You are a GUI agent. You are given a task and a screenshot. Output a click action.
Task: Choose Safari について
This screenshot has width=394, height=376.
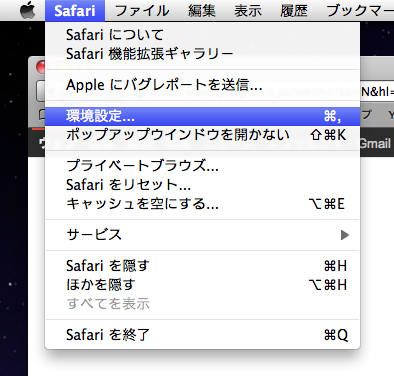point(202,35)
